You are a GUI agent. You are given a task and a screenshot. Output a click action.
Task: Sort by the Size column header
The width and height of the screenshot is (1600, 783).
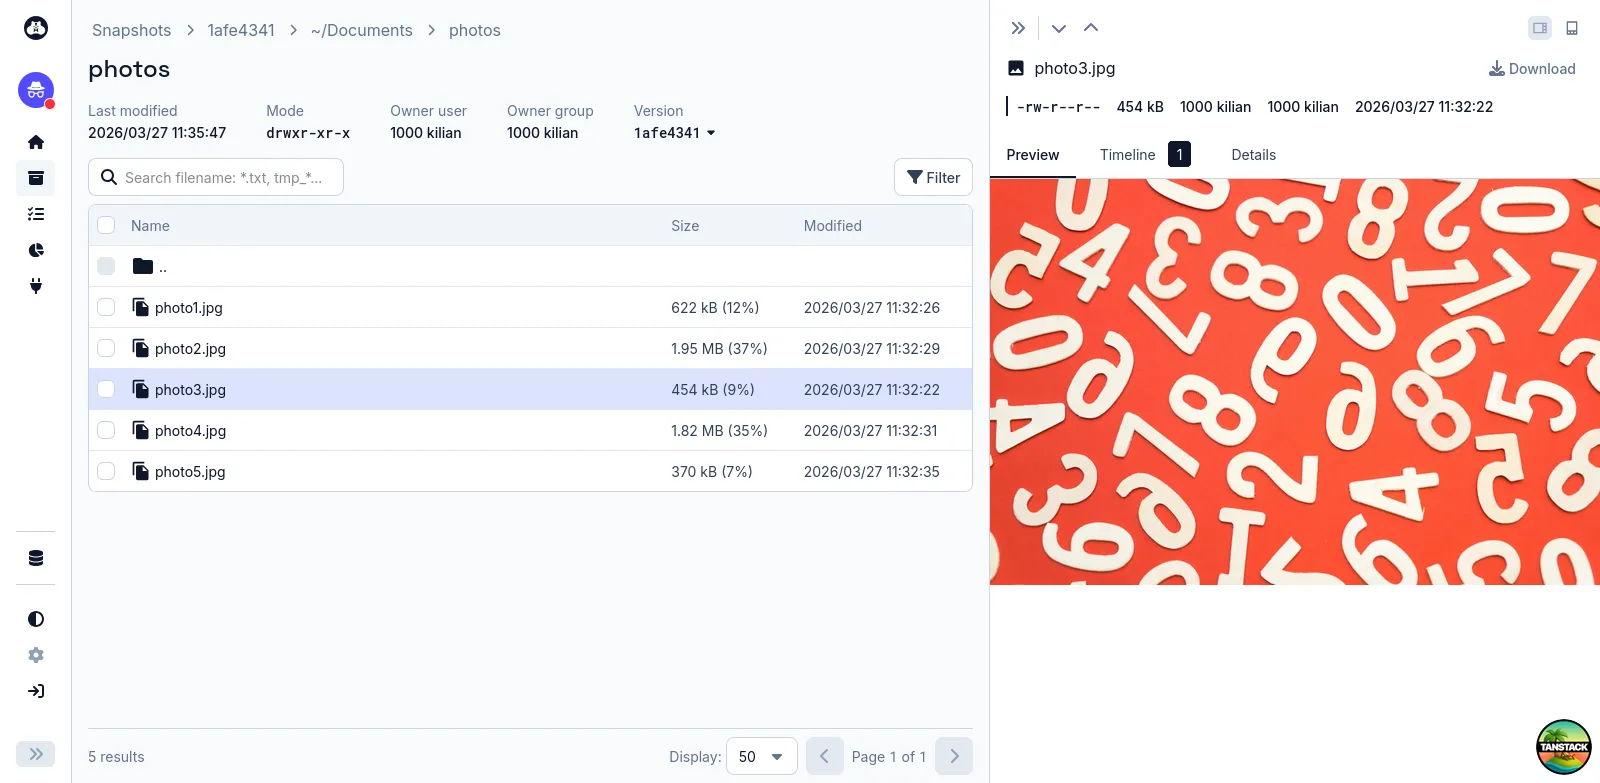[685, 226]
